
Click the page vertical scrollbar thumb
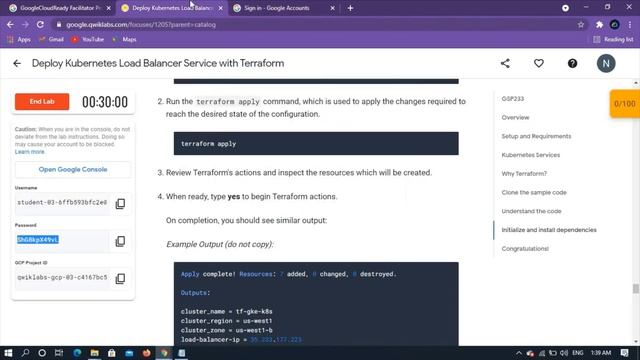(636, 288)
